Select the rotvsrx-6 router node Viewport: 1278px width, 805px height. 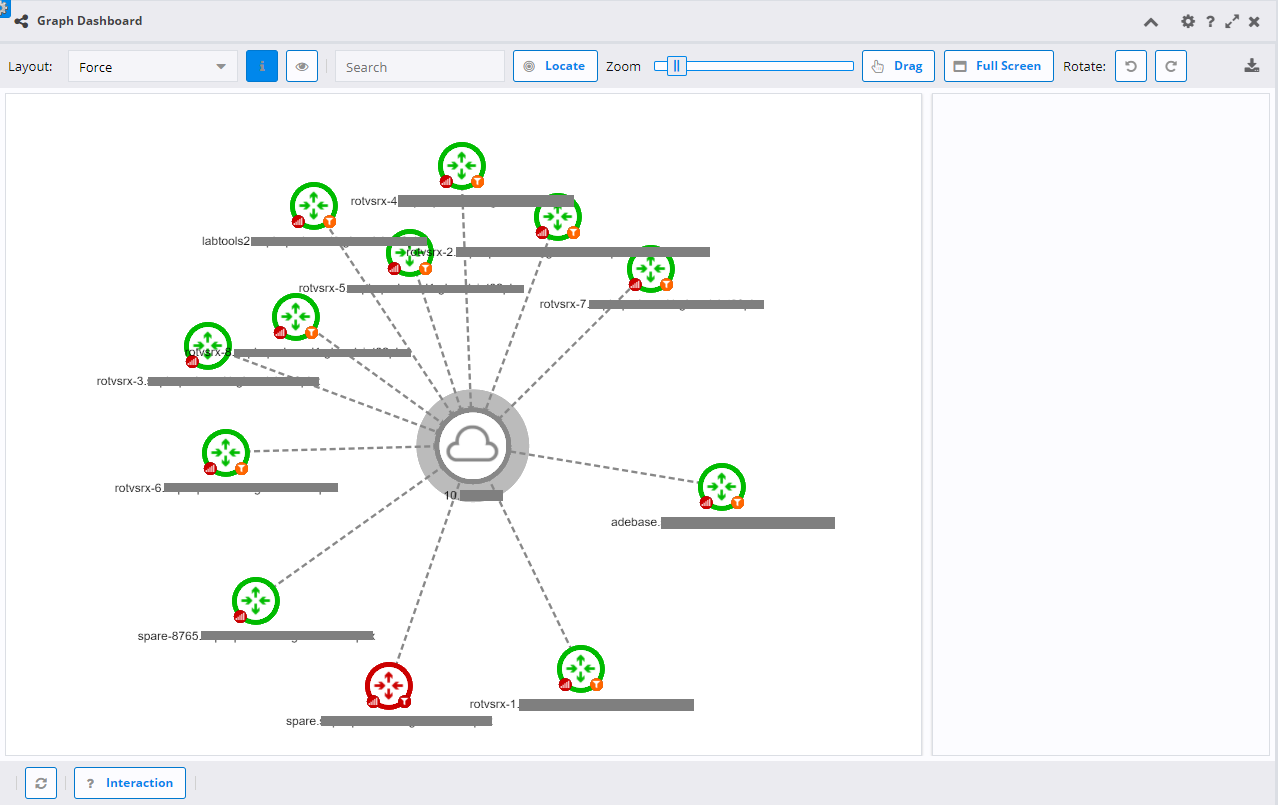[x=226, y=453]
